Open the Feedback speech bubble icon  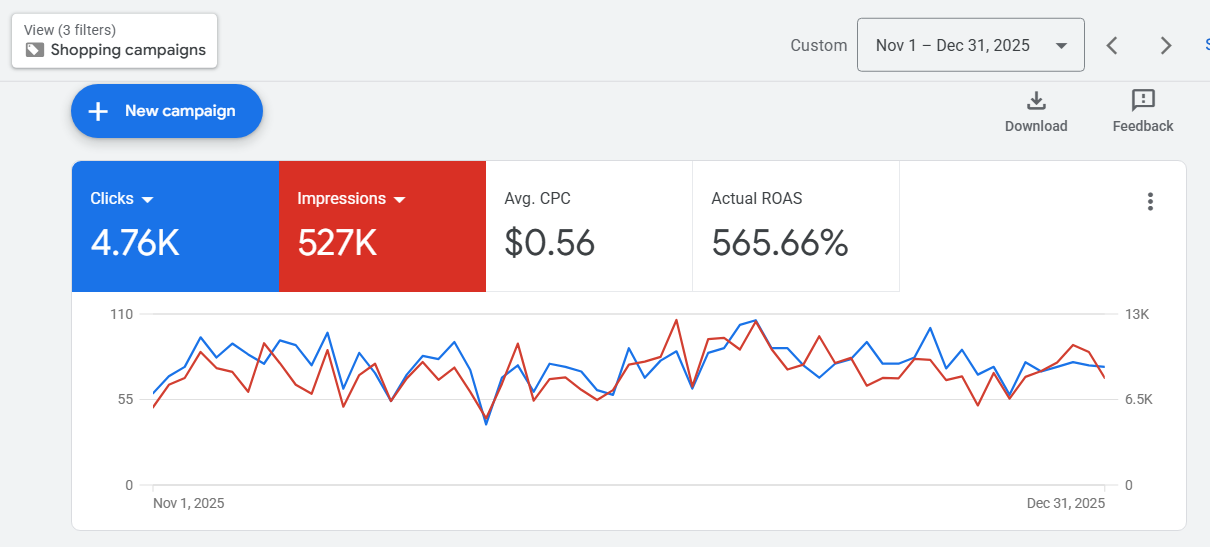pyautogui.click(x=1143, y=101)
